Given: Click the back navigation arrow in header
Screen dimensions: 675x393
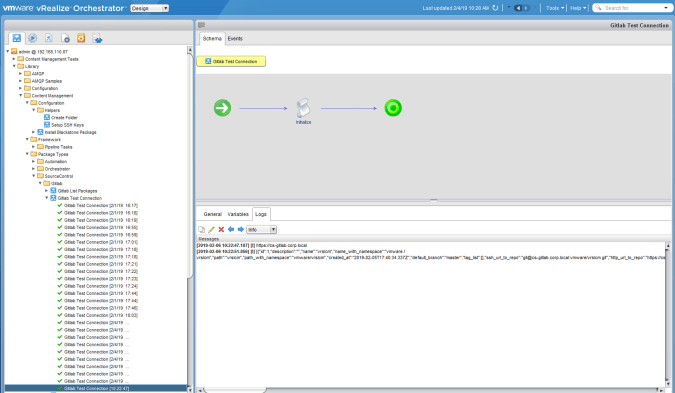Looking at the screenshot, I should pos(518,8).
